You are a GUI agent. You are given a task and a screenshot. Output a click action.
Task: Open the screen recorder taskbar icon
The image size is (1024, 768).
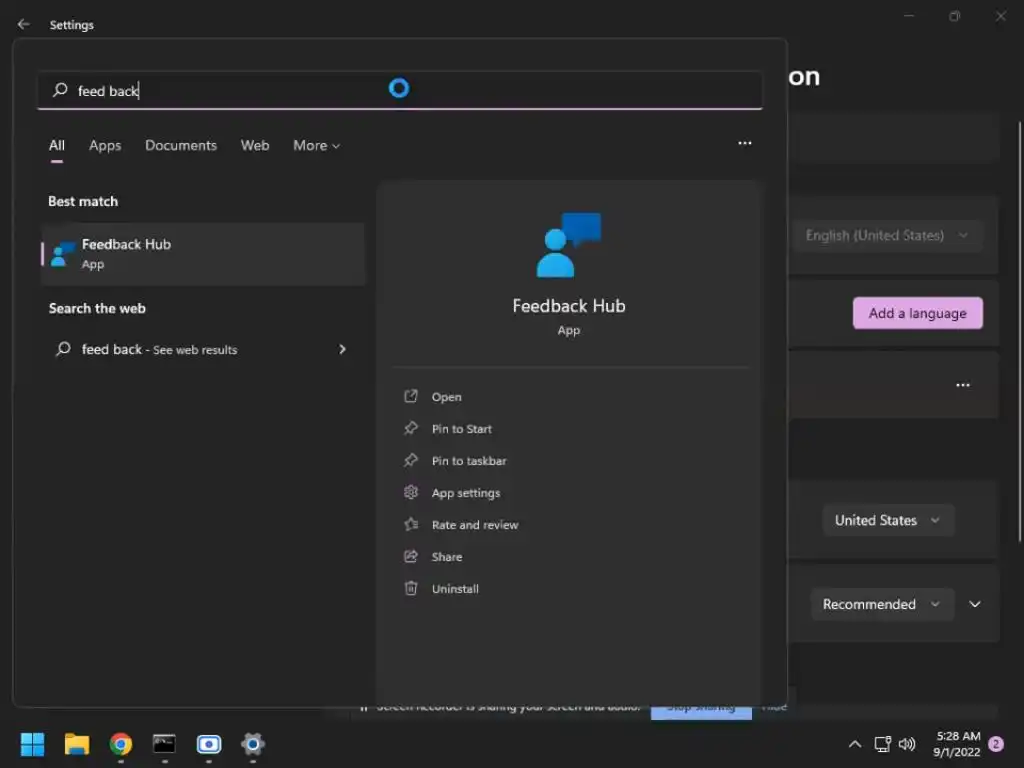pos(209,744)
